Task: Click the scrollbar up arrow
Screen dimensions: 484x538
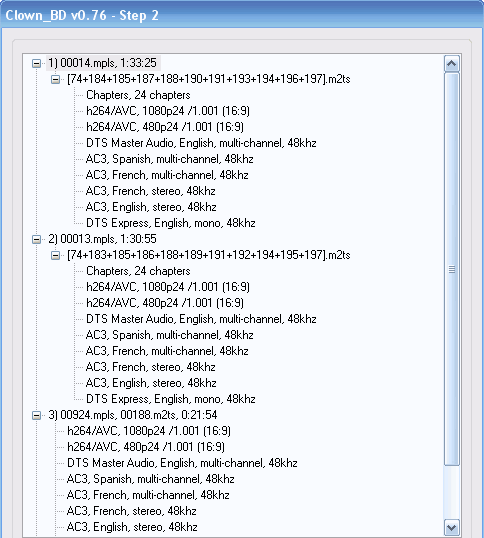Action: coord(452,63)
